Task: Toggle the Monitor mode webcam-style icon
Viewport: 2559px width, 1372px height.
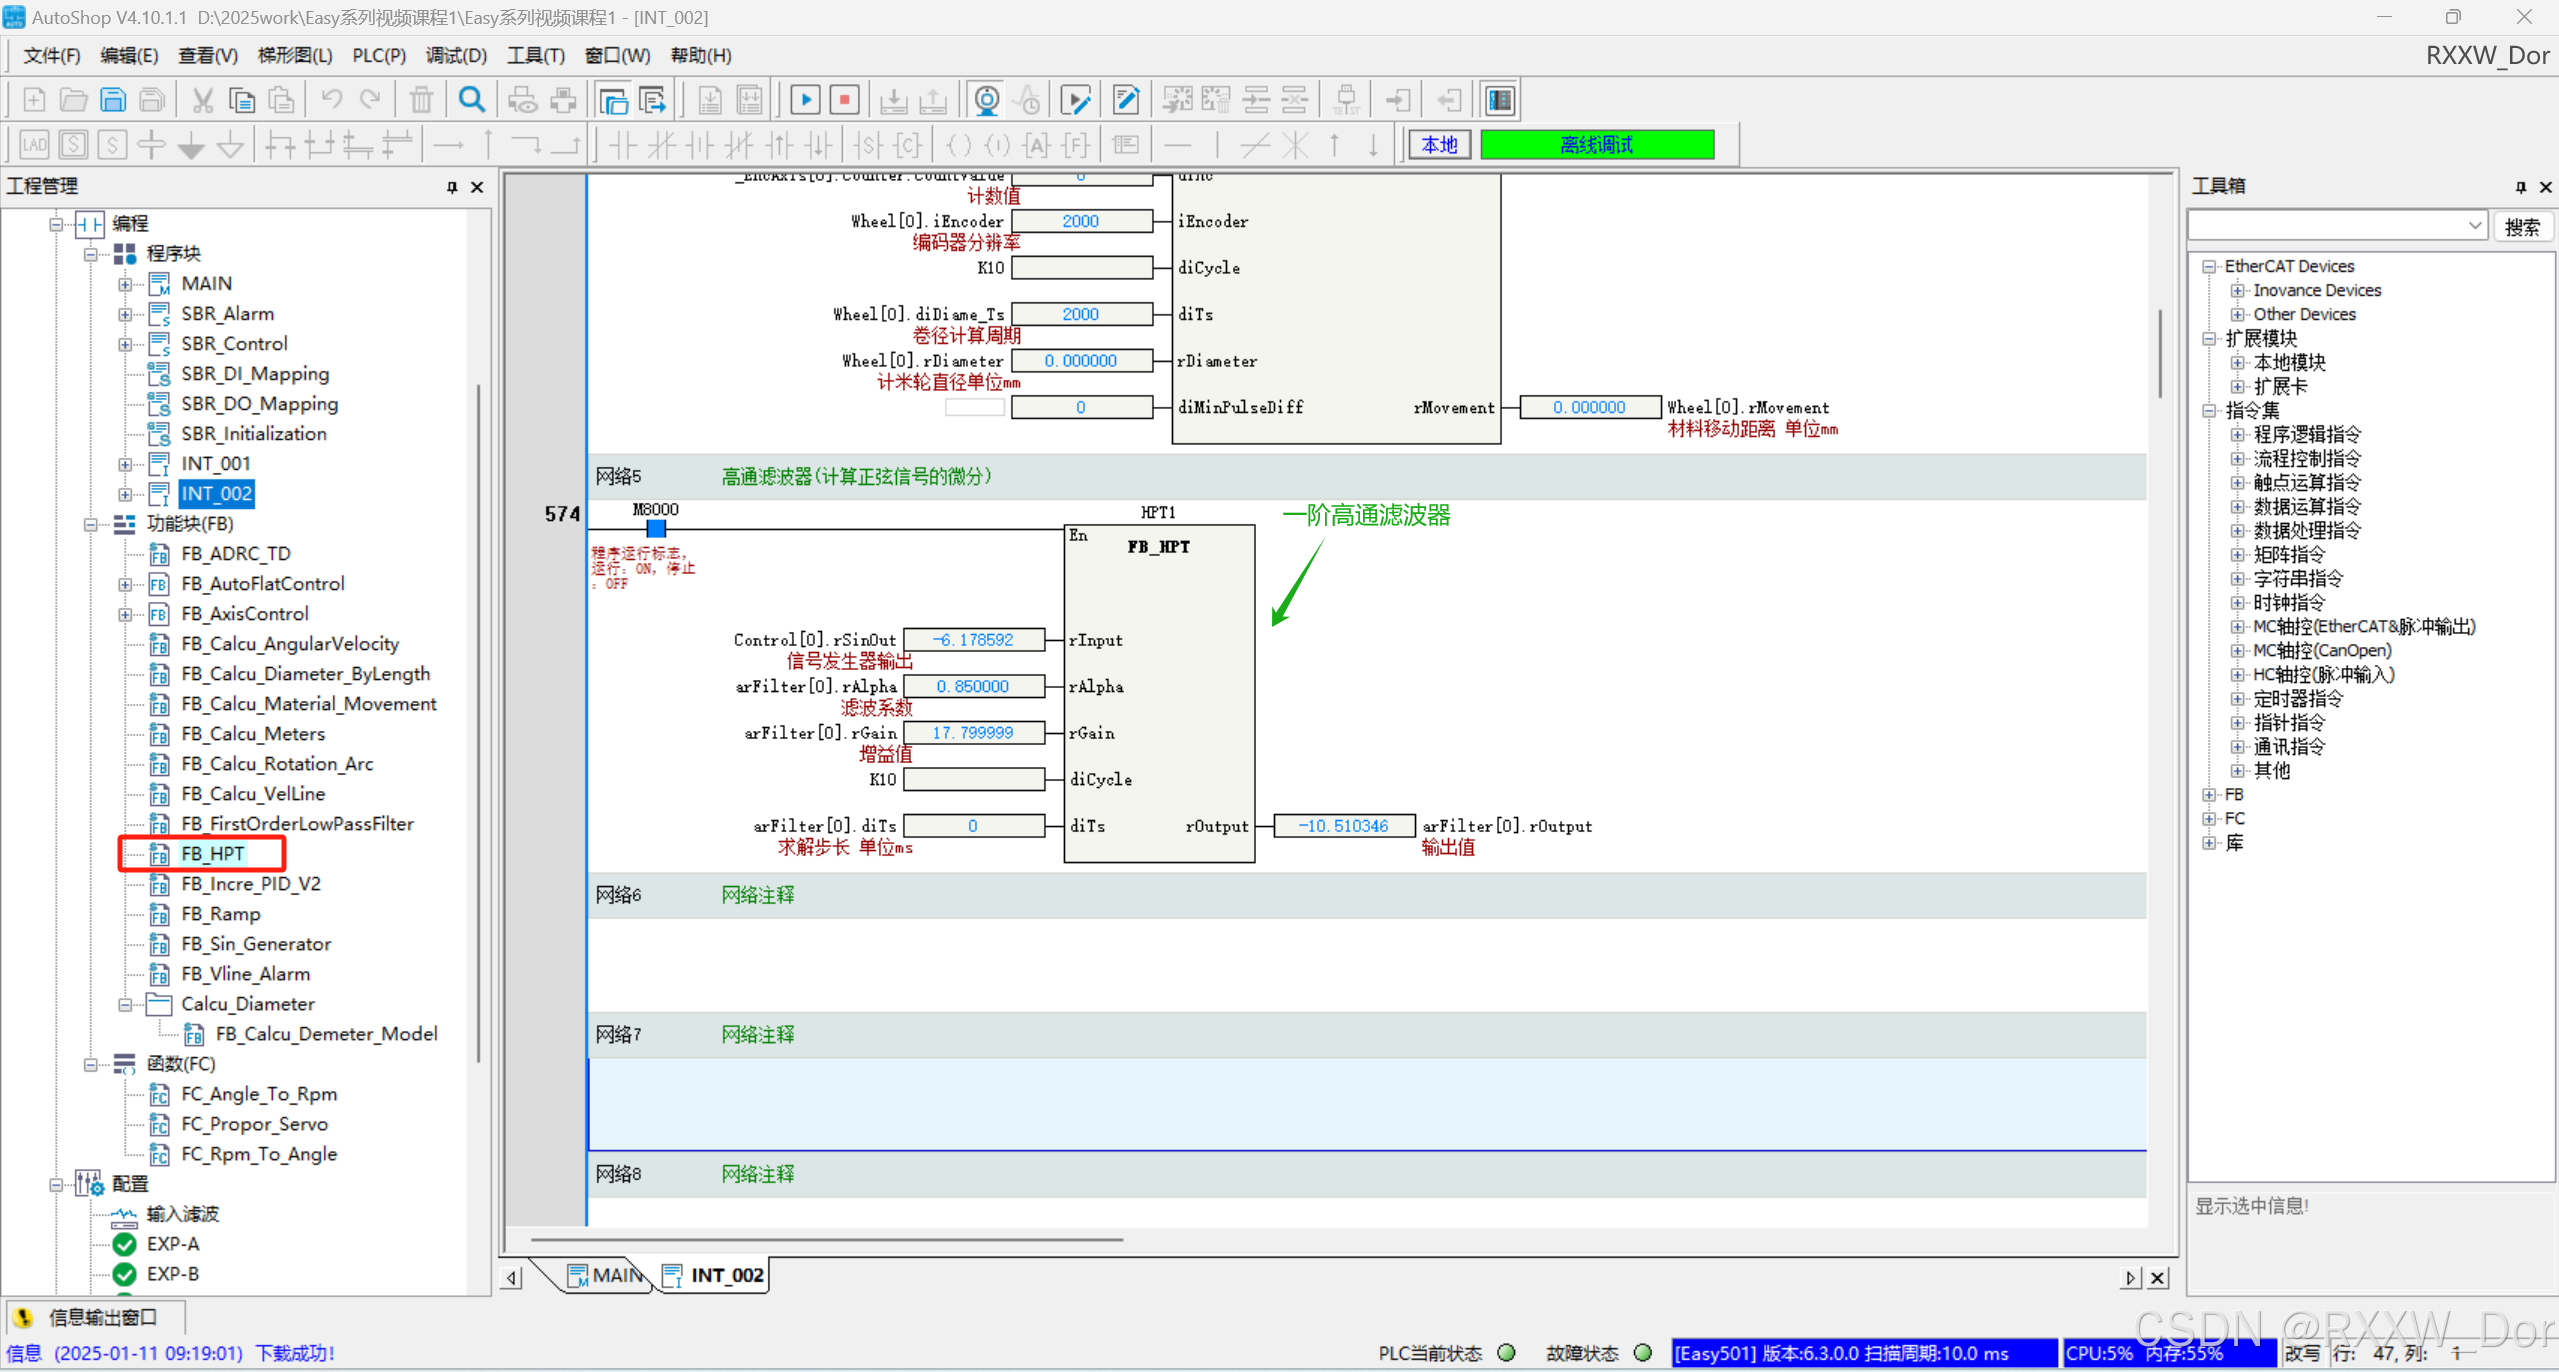Action: click(x=986, y=100)
